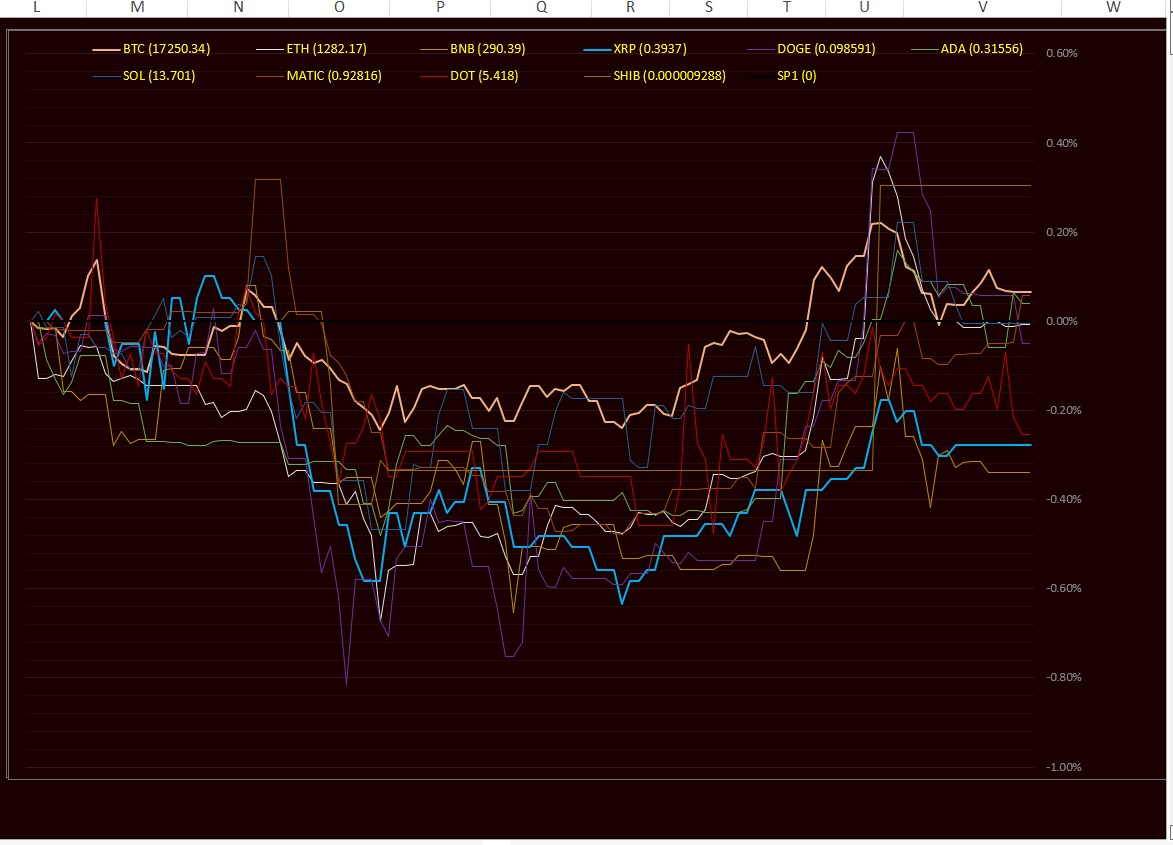Select column header T

(786, 7)
